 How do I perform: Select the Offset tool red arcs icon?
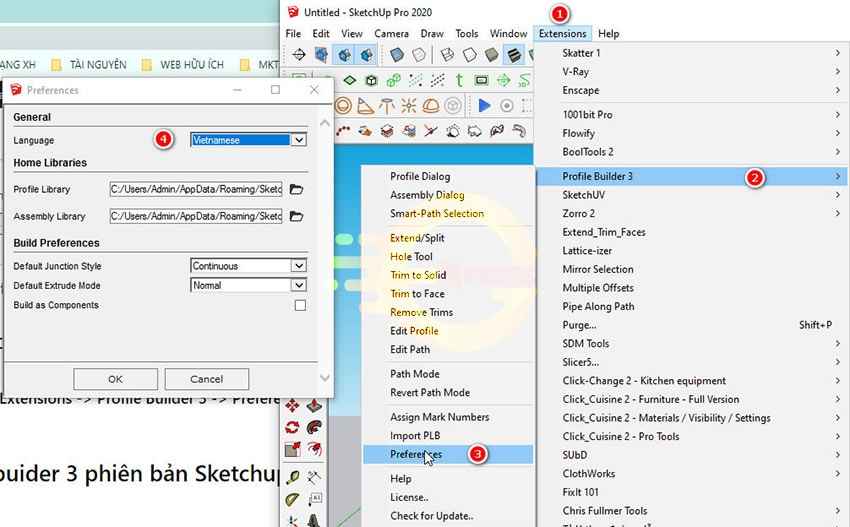tap(314, 449)
